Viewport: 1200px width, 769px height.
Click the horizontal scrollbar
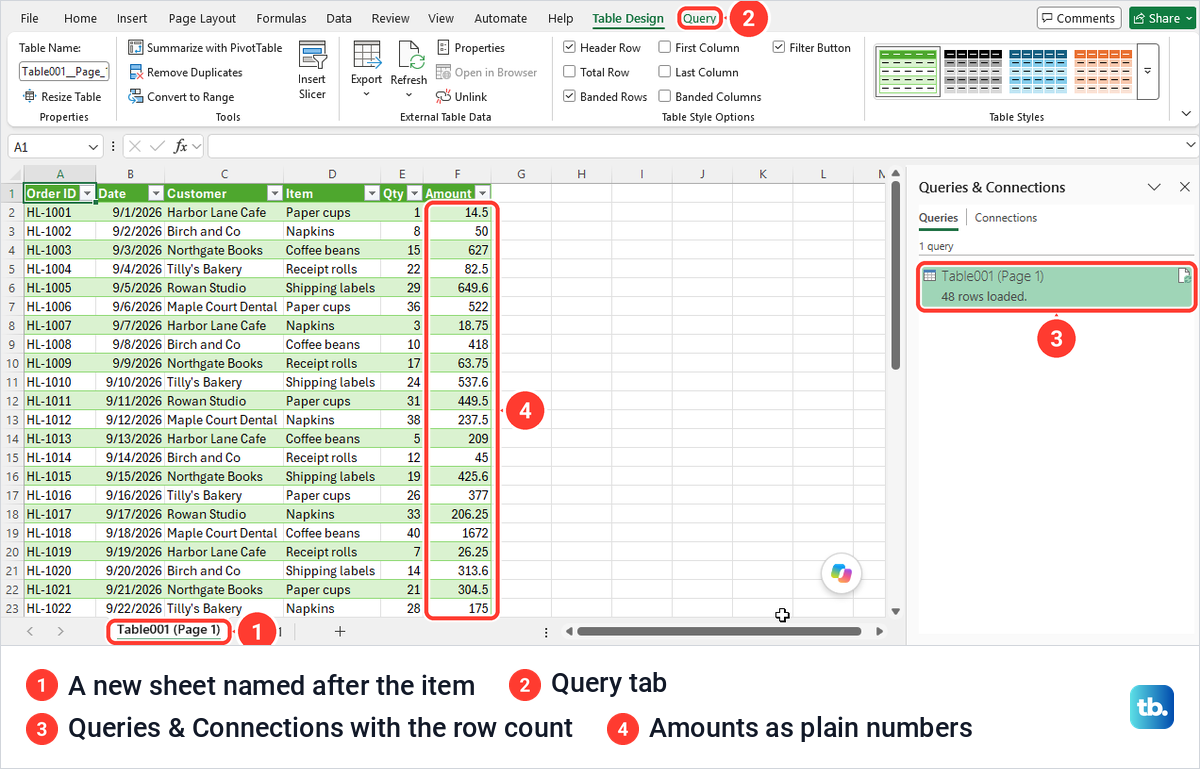719,631
